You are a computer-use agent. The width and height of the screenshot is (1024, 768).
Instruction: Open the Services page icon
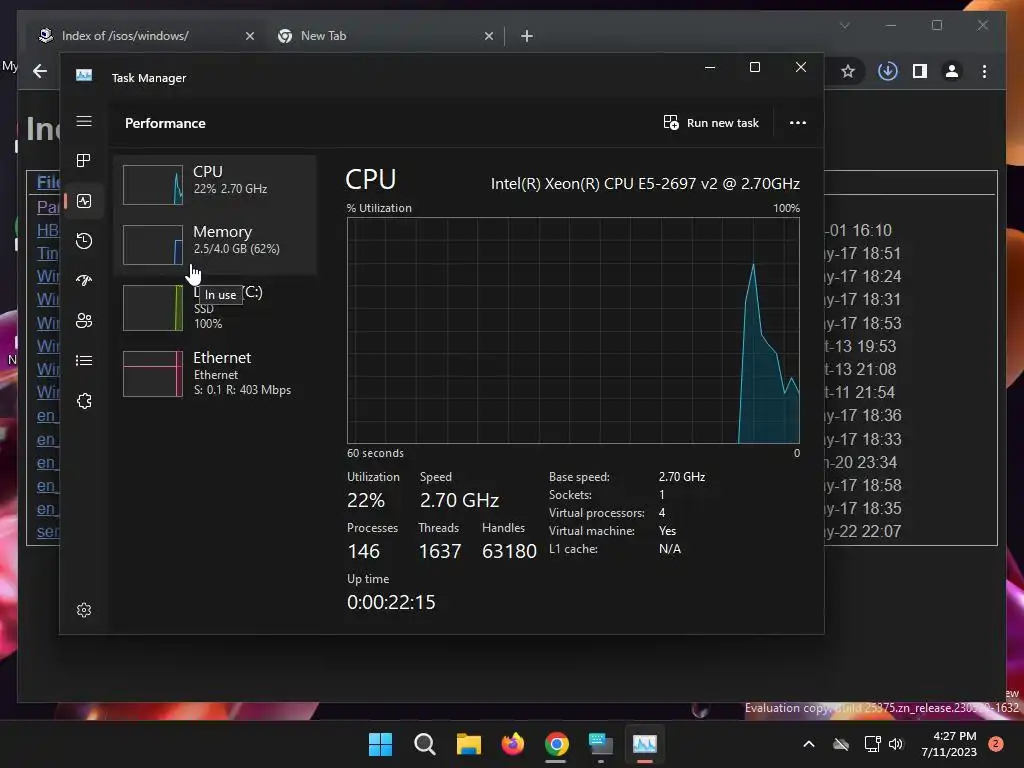[x=84, y=401]
